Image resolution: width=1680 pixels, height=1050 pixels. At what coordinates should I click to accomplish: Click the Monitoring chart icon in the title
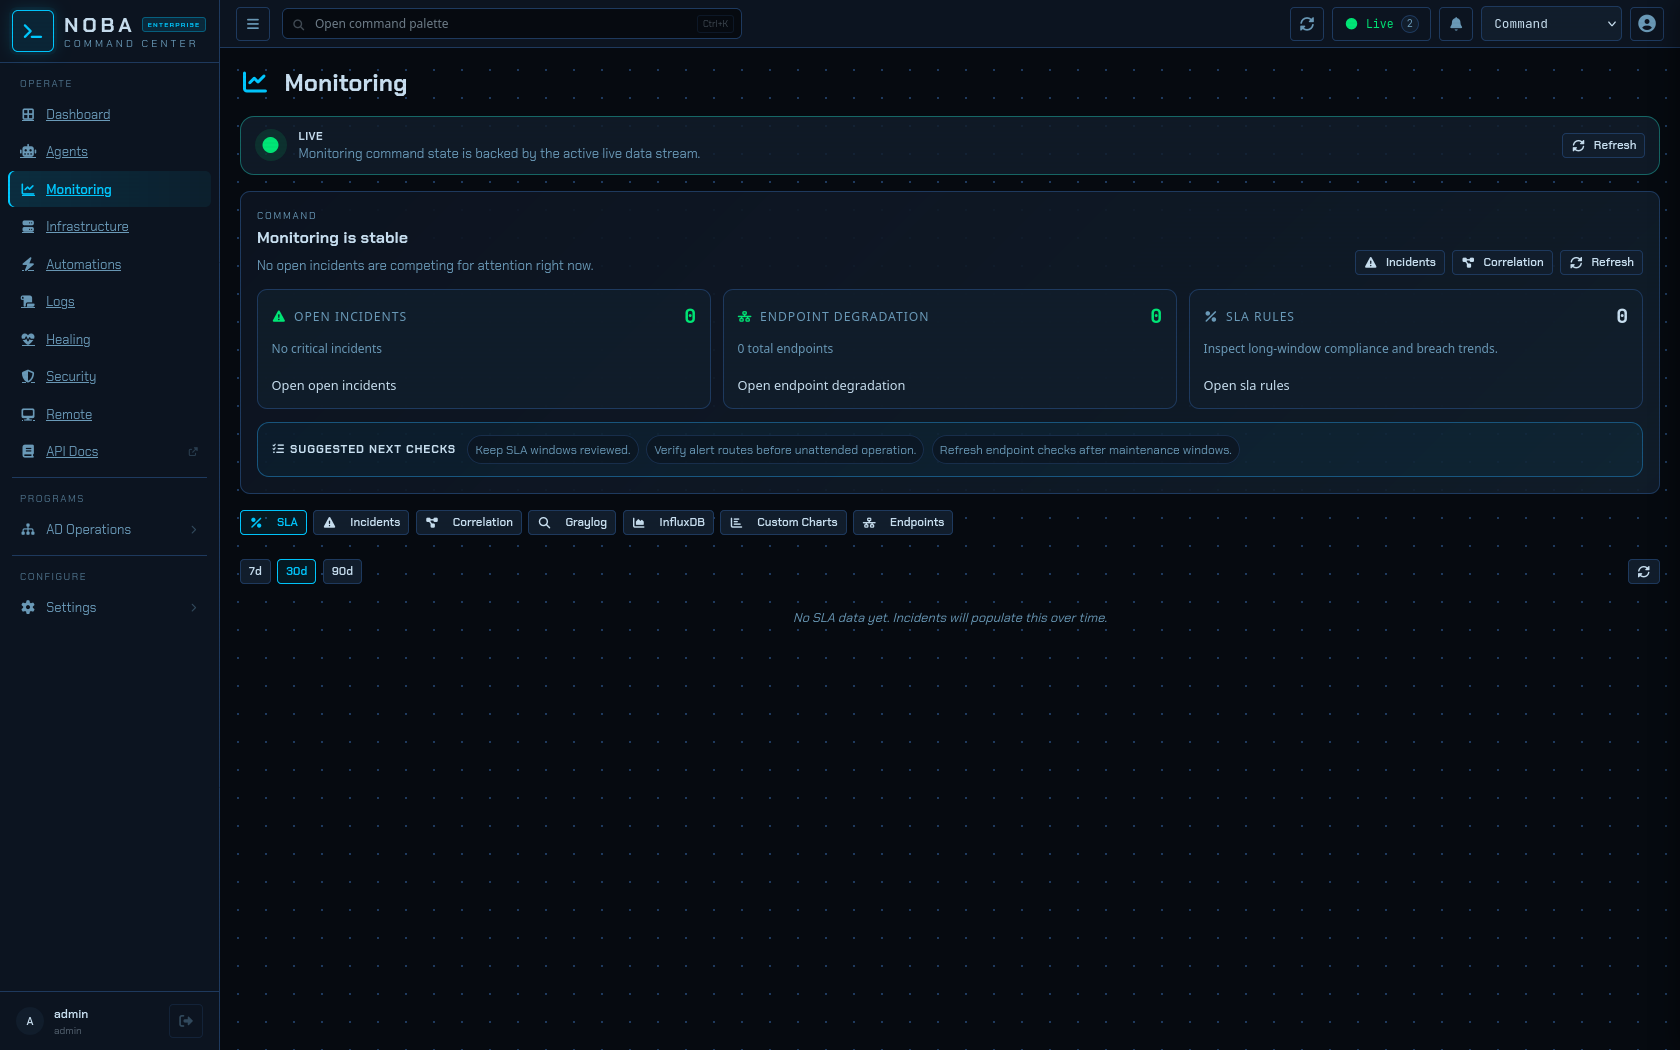255,83
